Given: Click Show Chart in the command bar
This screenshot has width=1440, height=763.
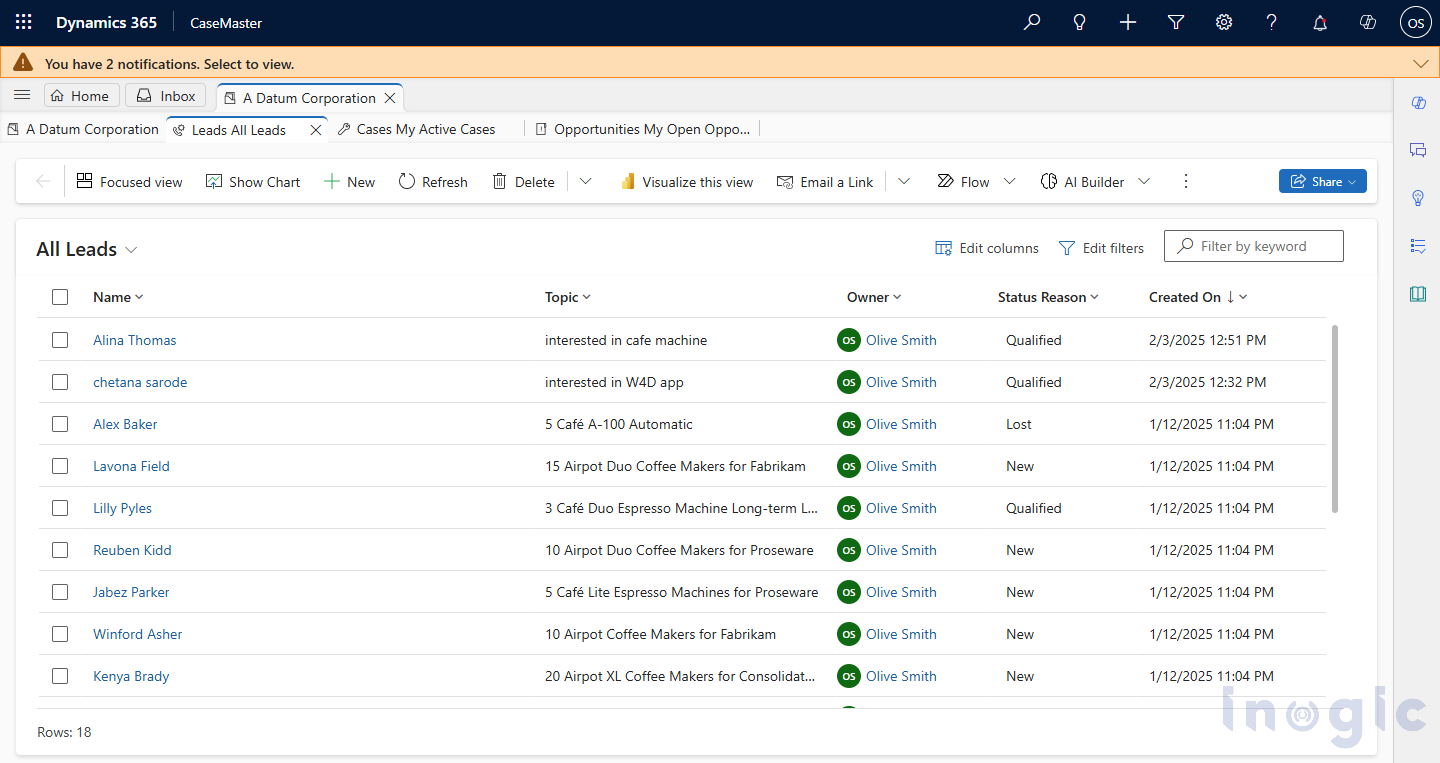Looking at the screenshot, I should click(253, 181).
